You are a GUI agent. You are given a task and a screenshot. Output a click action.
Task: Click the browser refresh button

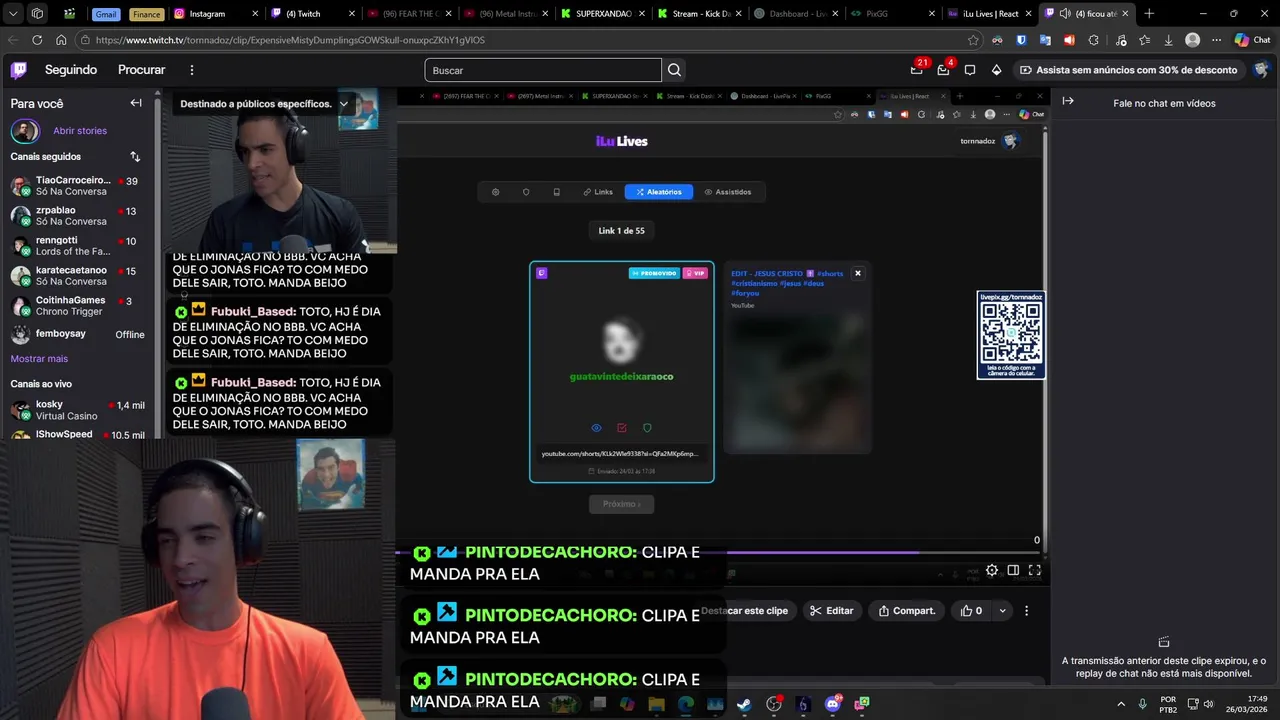[37, 40]
